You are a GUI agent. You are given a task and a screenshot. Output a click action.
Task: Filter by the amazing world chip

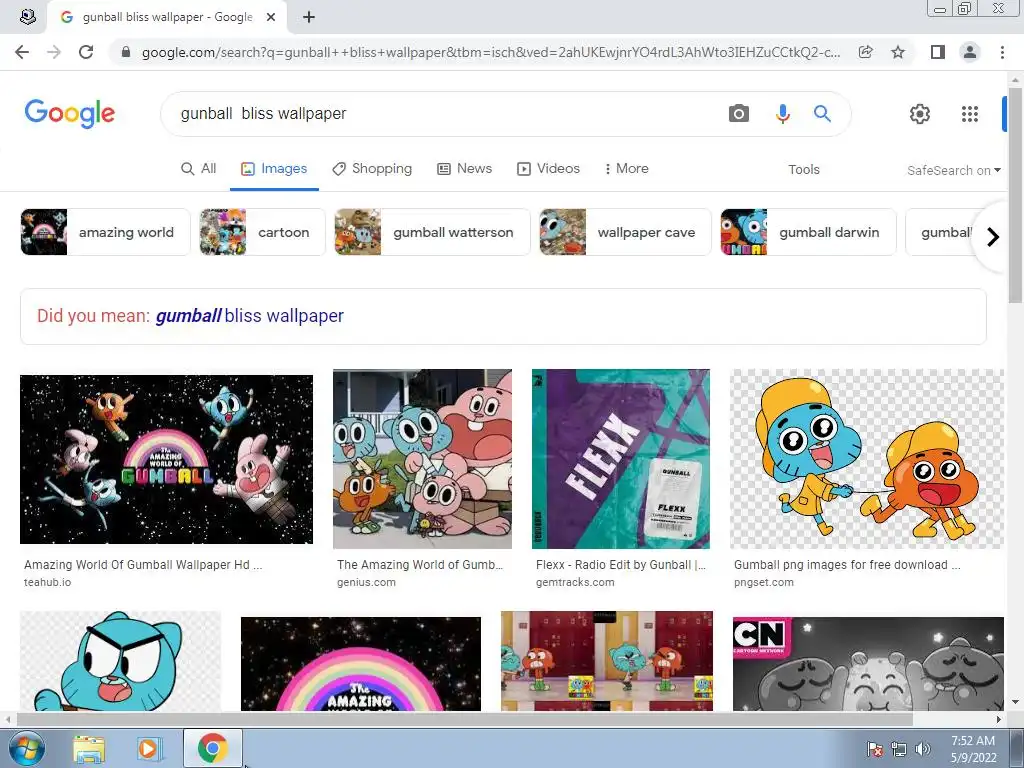click(105, 232)
